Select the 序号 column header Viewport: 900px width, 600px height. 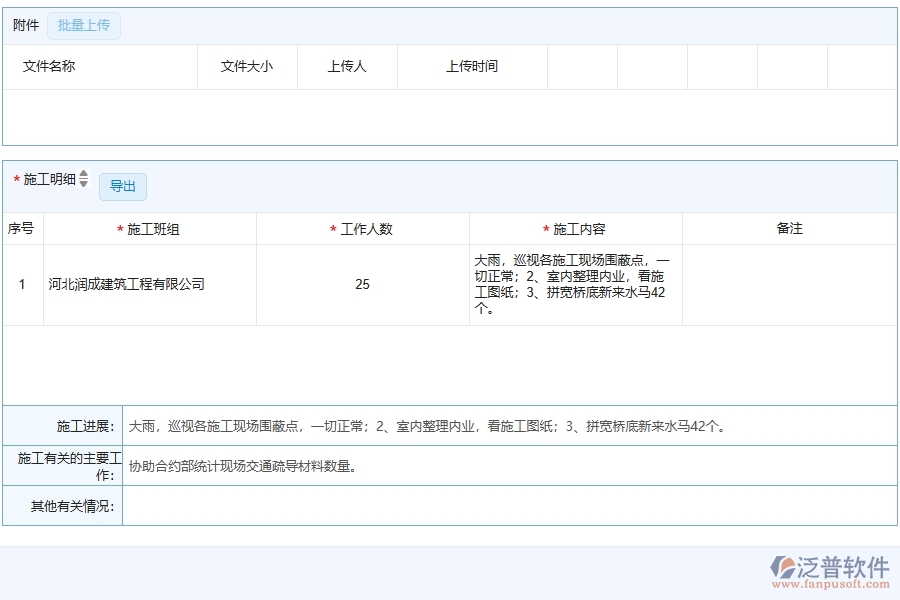click(21, 228)
